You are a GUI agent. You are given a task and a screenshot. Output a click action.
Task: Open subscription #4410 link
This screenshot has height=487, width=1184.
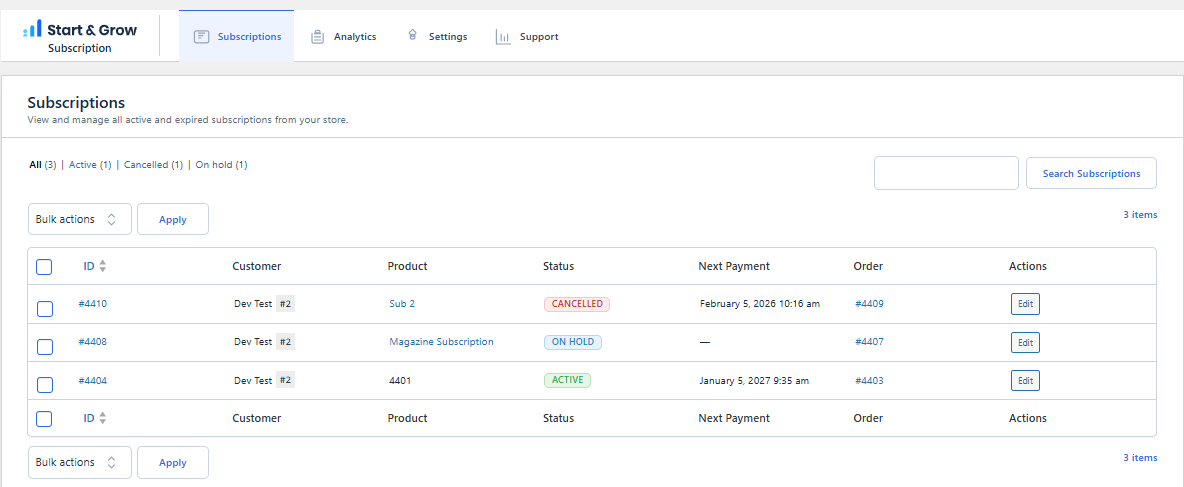93,304
